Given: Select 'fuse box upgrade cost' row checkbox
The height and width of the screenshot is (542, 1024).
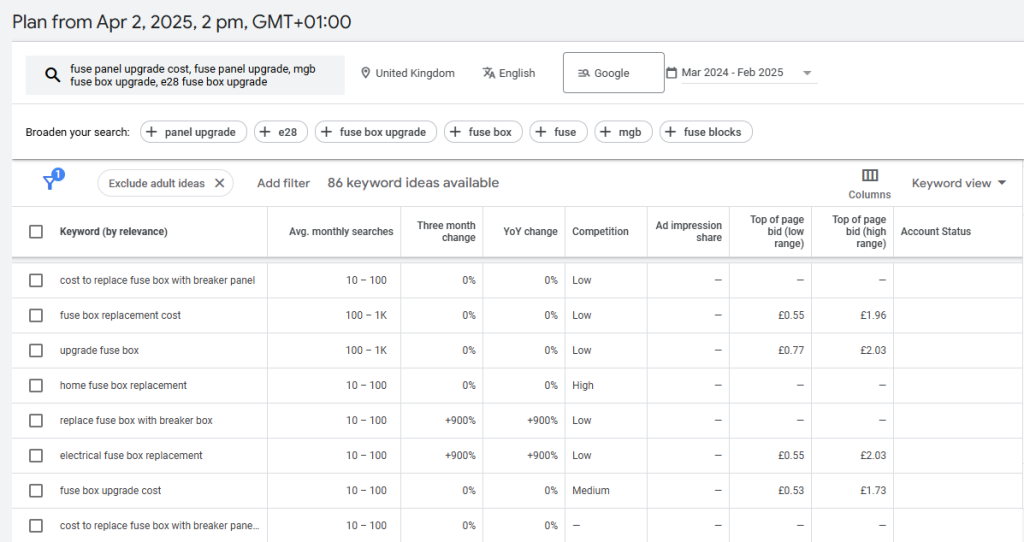Looking at the screenshot, I should [x=36, y=490].
